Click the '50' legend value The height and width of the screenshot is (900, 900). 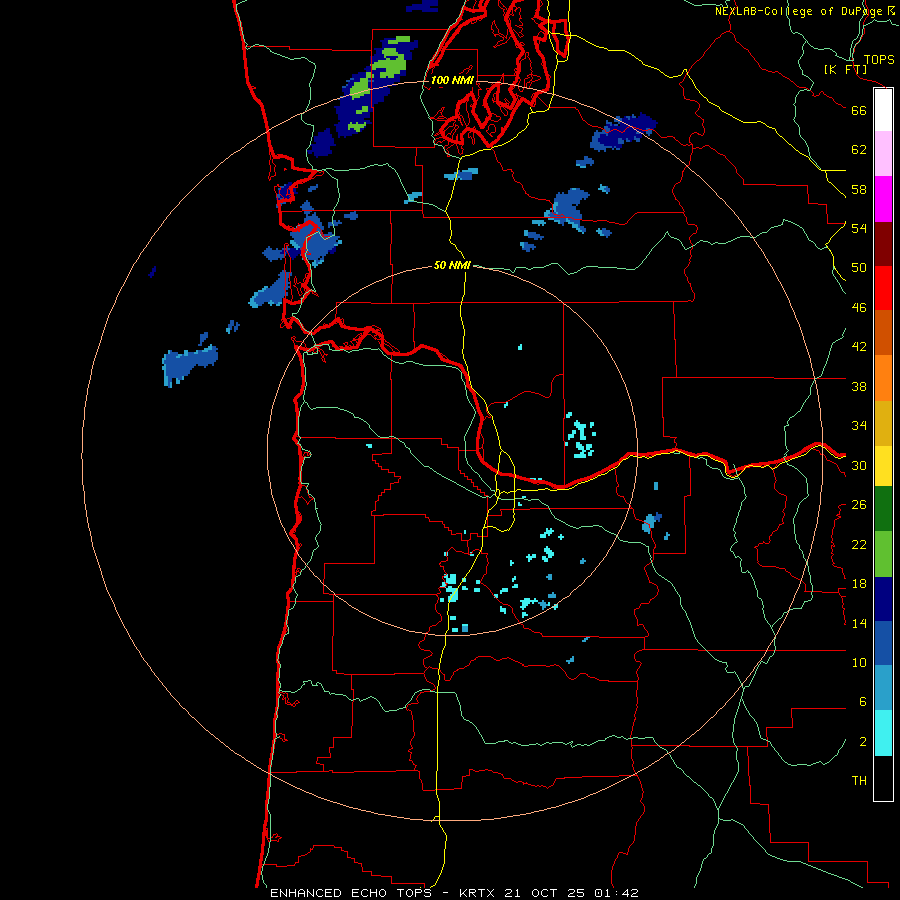[x=859, y=268]
